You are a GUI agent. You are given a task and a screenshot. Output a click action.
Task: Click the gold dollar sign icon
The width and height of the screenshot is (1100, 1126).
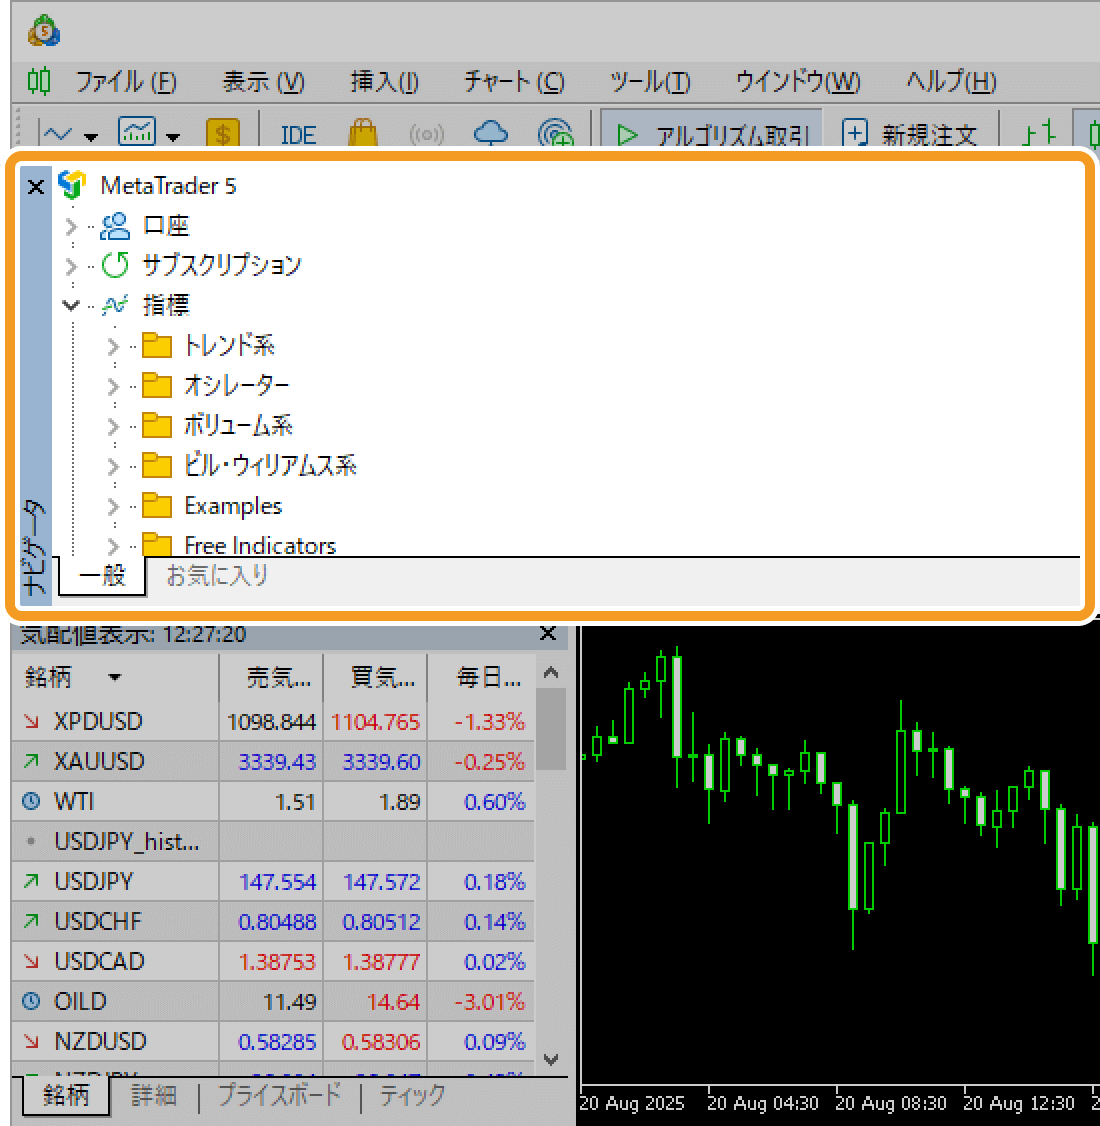coord(223,135)
